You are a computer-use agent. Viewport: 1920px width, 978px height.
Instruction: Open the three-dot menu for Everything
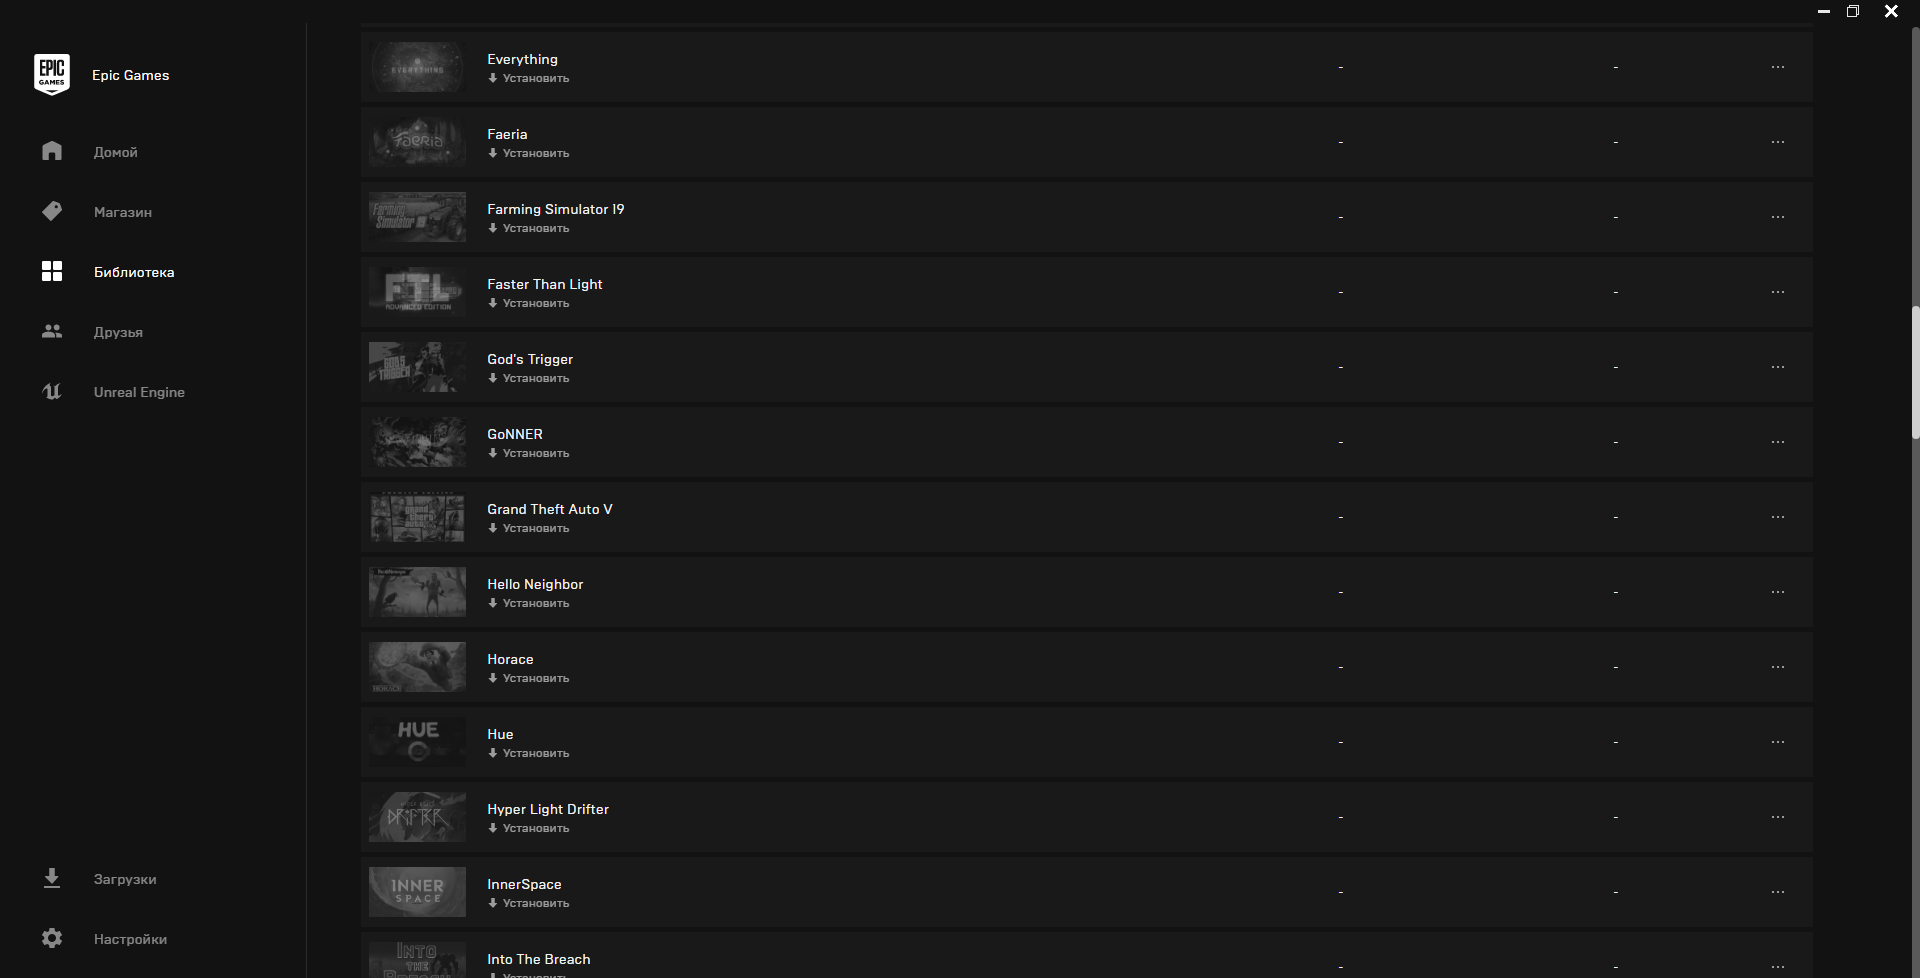point(1777,67)
